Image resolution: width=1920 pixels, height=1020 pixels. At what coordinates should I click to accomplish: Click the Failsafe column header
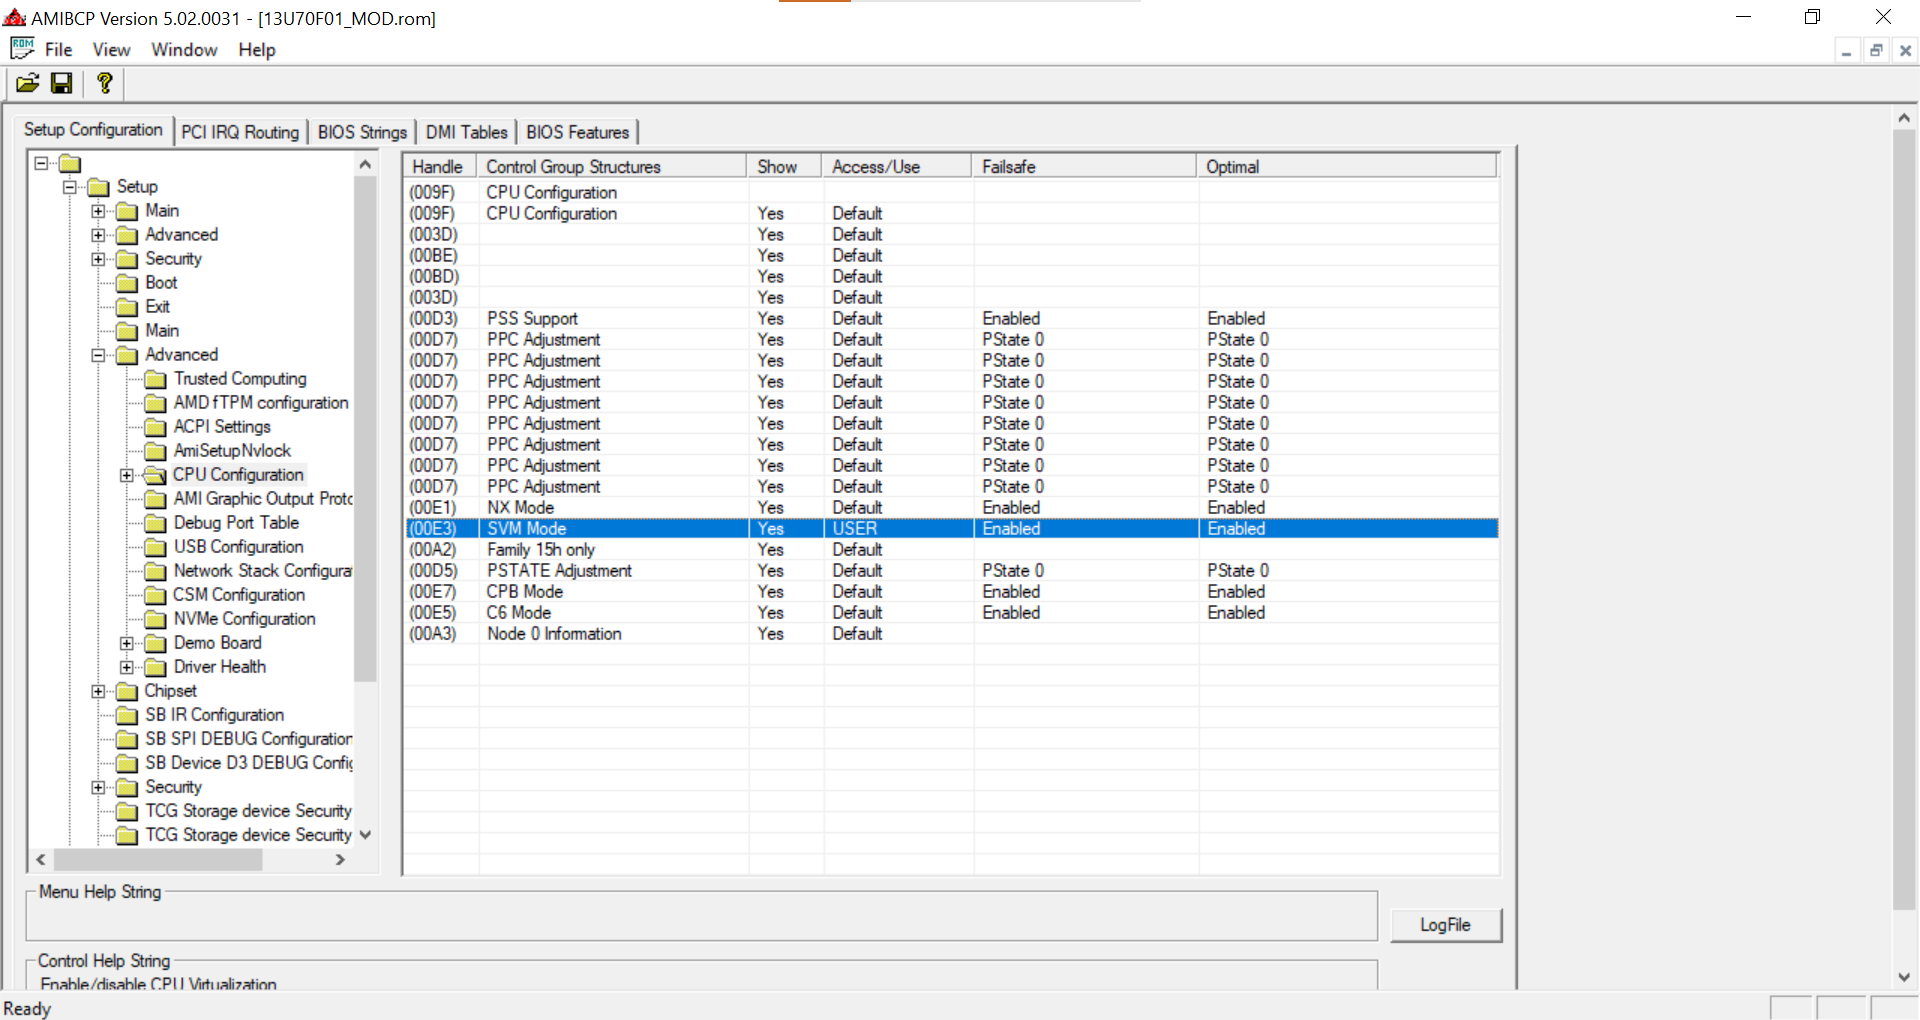click(1084, 167)
